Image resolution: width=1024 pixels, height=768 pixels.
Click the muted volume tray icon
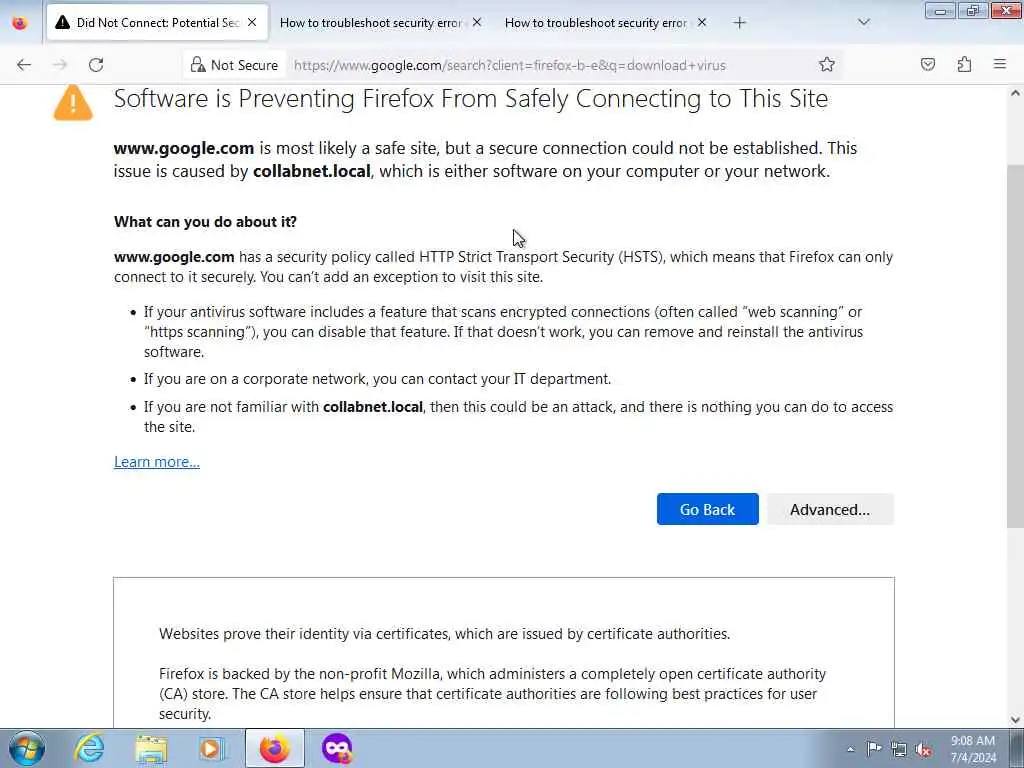[x=923, y=750]
